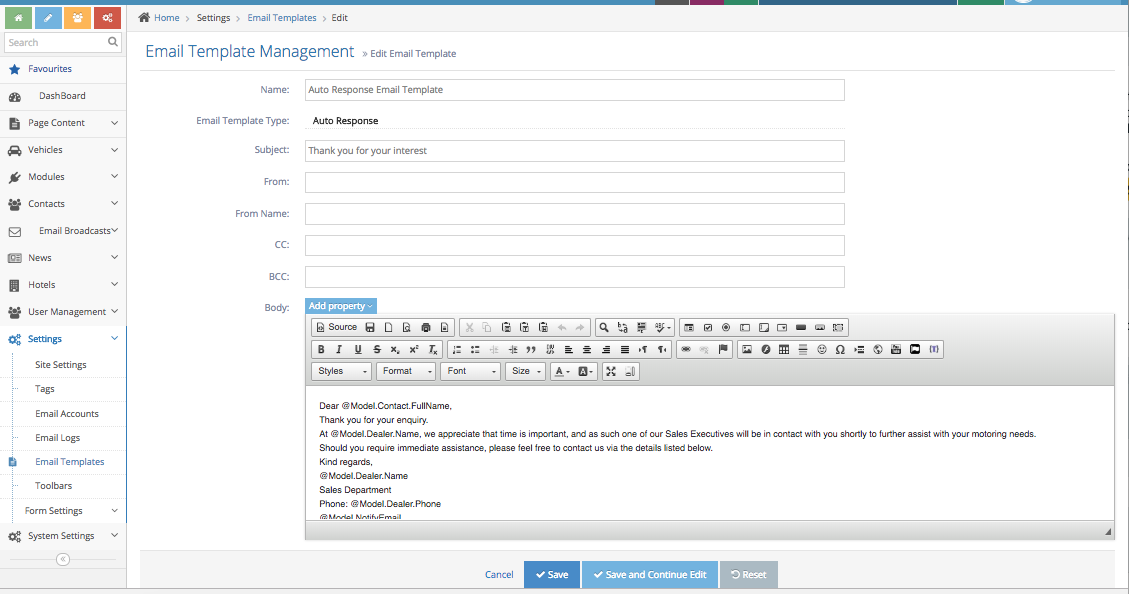Toggle bold formatting in the editor
This screenshot has height=594, width=1129.
click(x=321, y=350)
